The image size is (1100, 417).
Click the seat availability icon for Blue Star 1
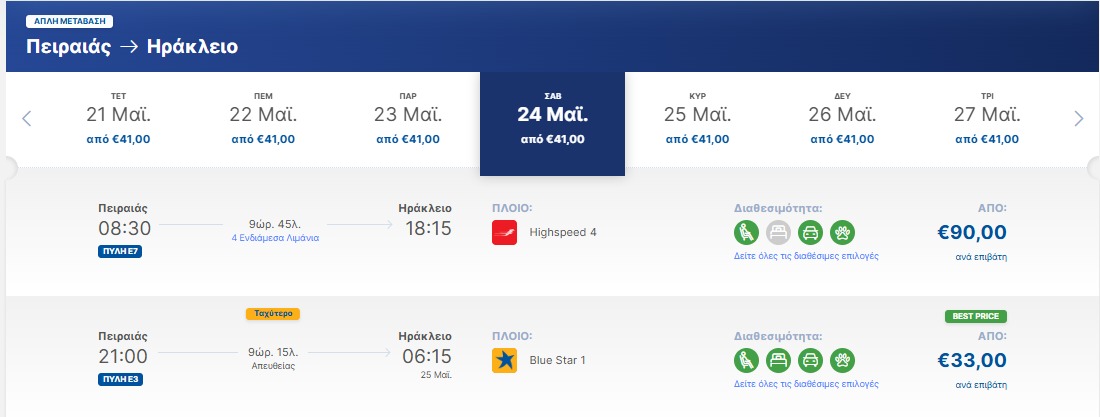(x=746, y=360)
